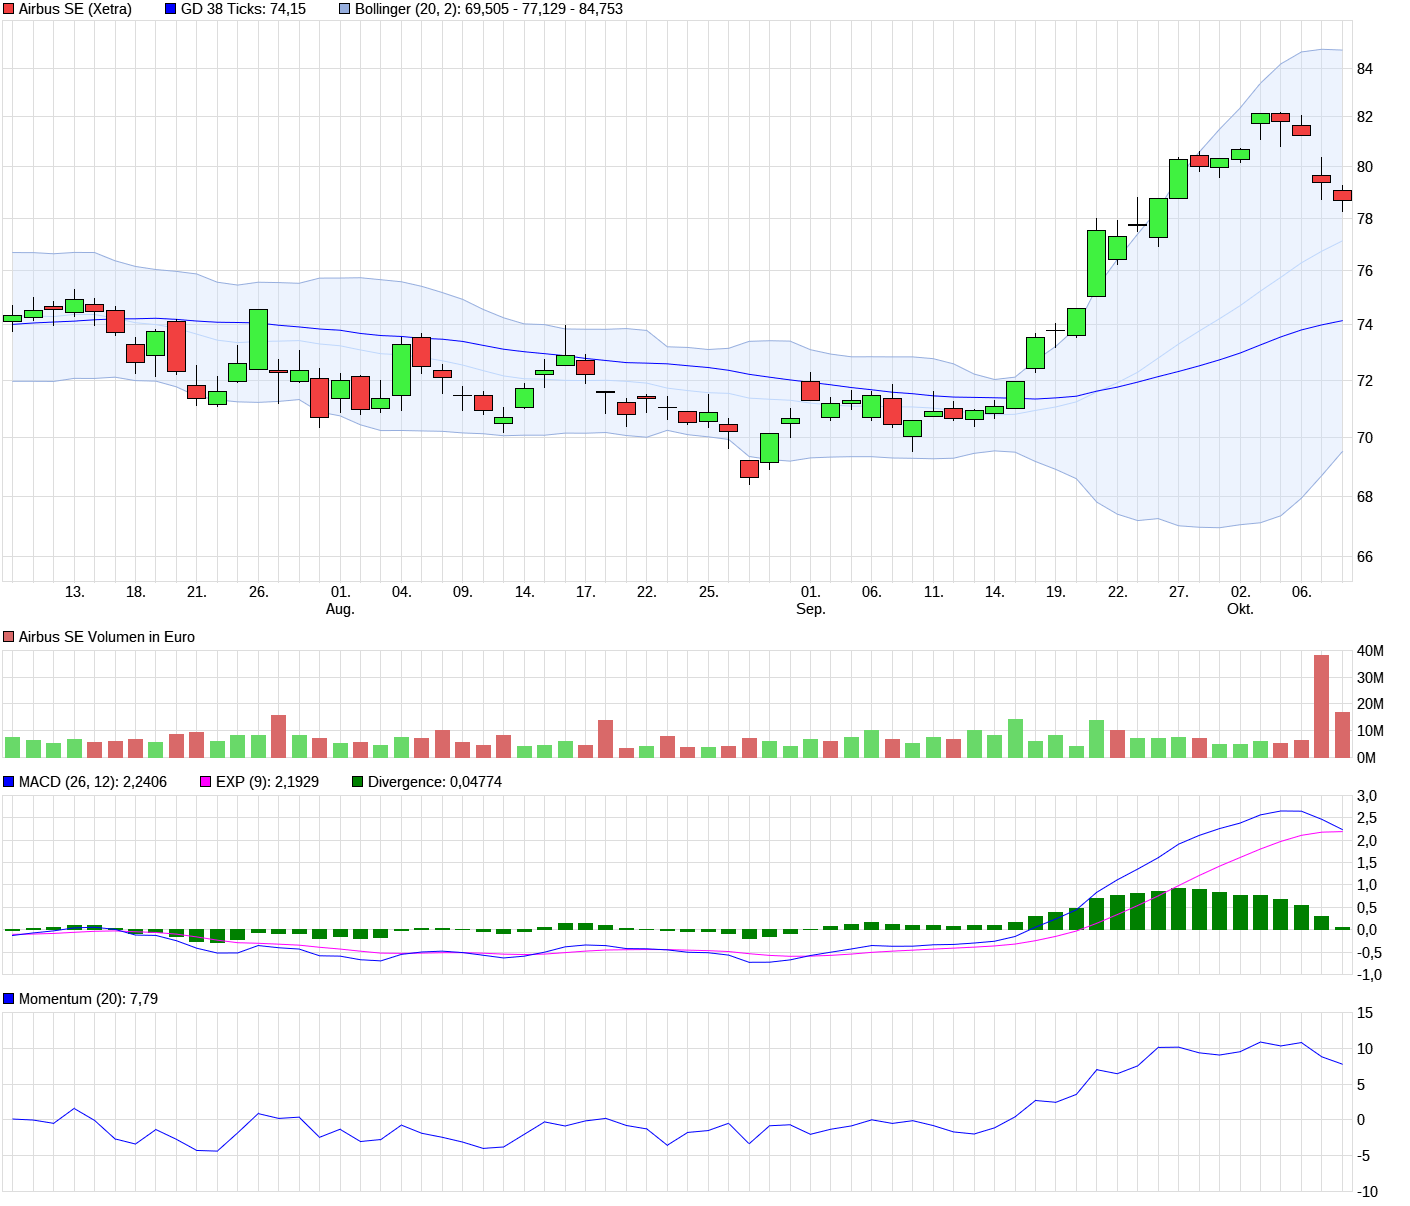Screen dimensions: 1410x1206
Task: Click the GD 38 Ticks: 74,15 text
Action: click(243, 10)
